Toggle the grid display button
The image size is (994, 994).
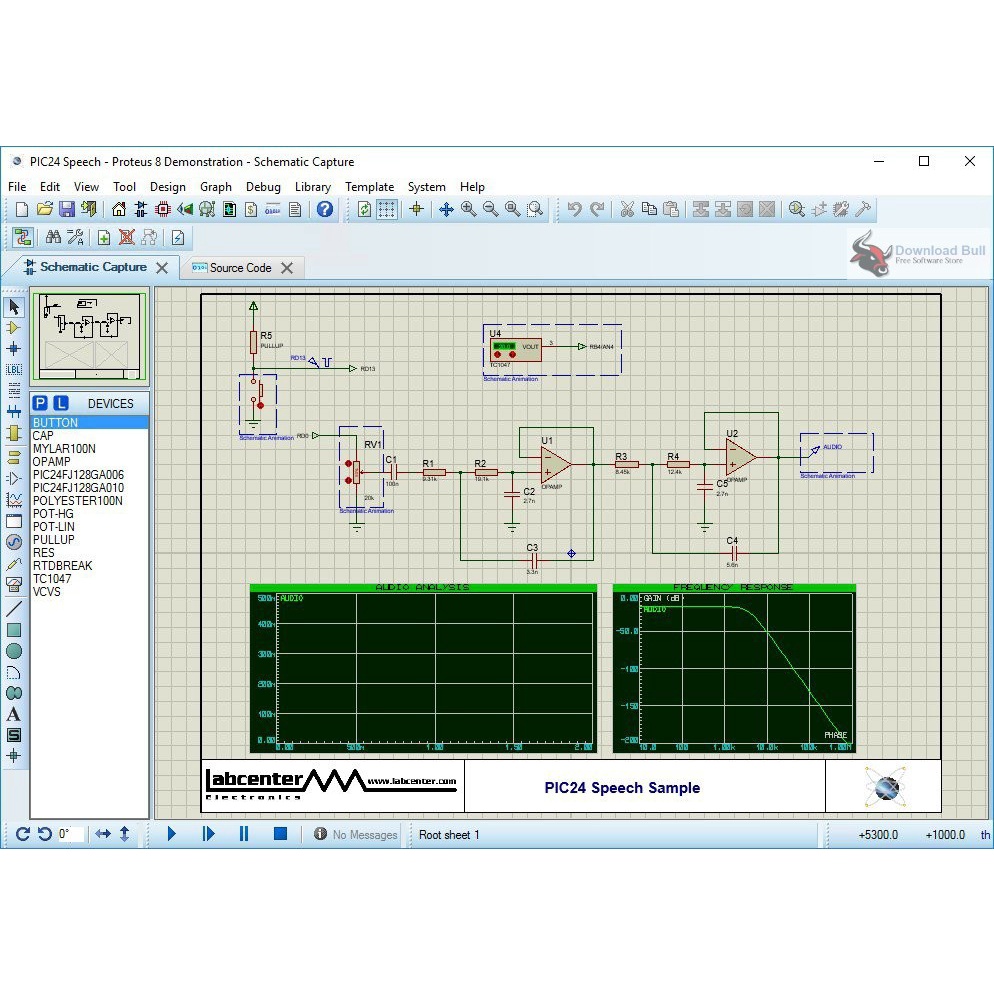[387, 209]
